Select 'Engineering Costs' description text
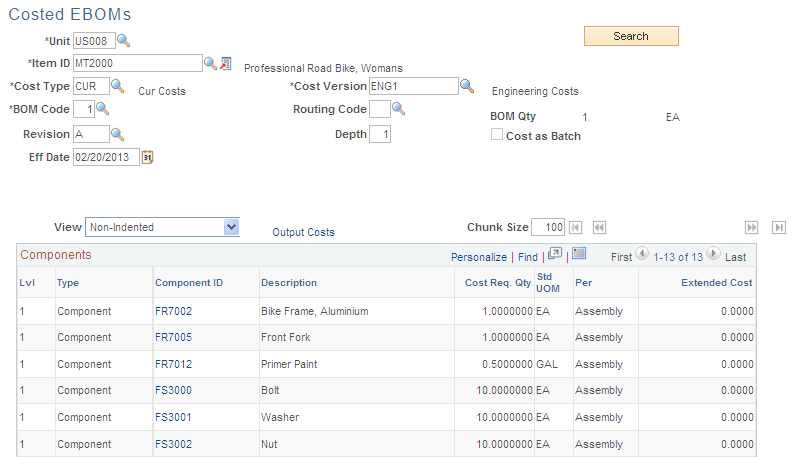This screenshot has height=457, width=794. point(535,91)
